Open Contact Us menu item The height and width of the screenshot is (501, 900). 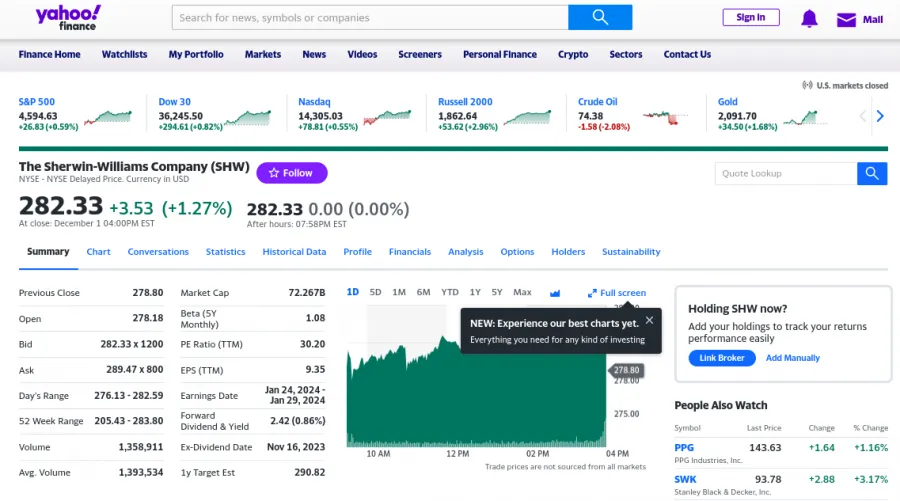tap(687, 55)
